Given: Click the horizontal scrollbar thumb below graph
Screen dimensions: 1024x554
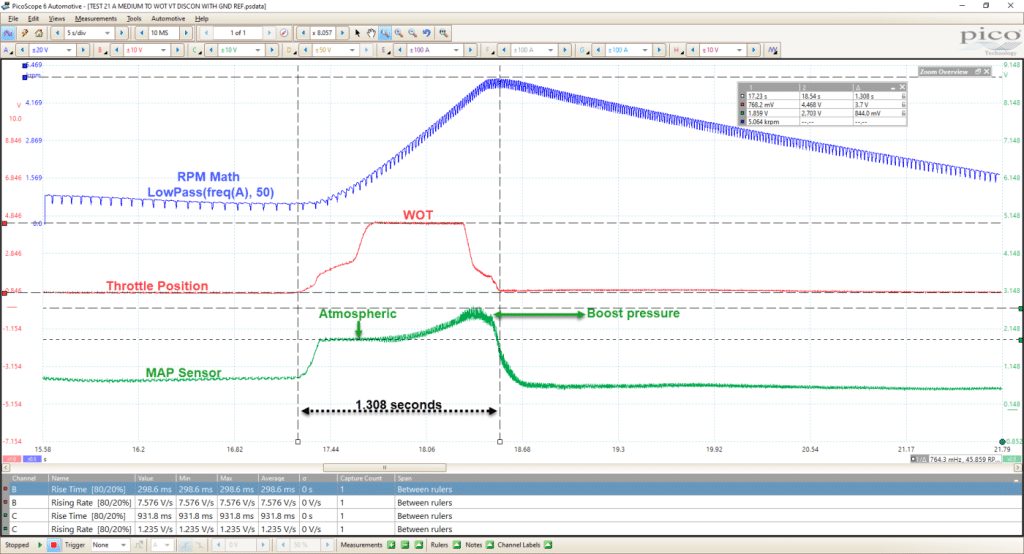Looking at the screenshot, I should click(x=385, y=467).
